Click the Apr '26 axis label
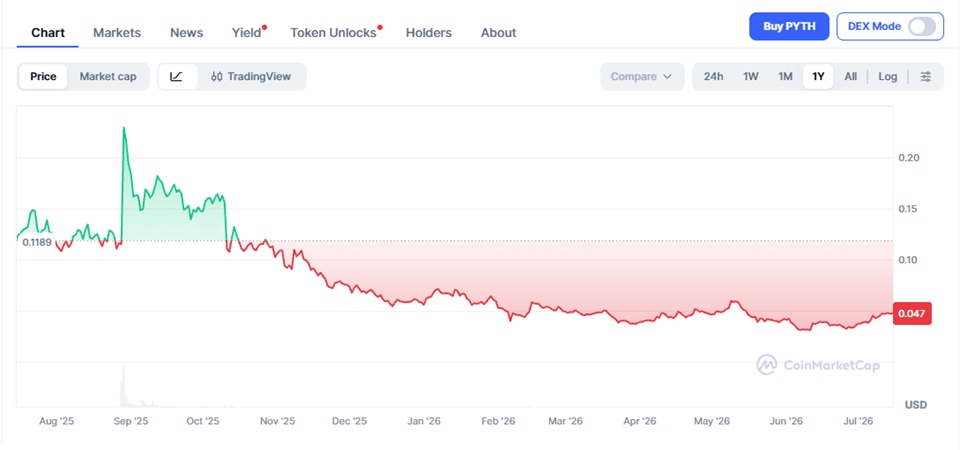 (640, 421)
